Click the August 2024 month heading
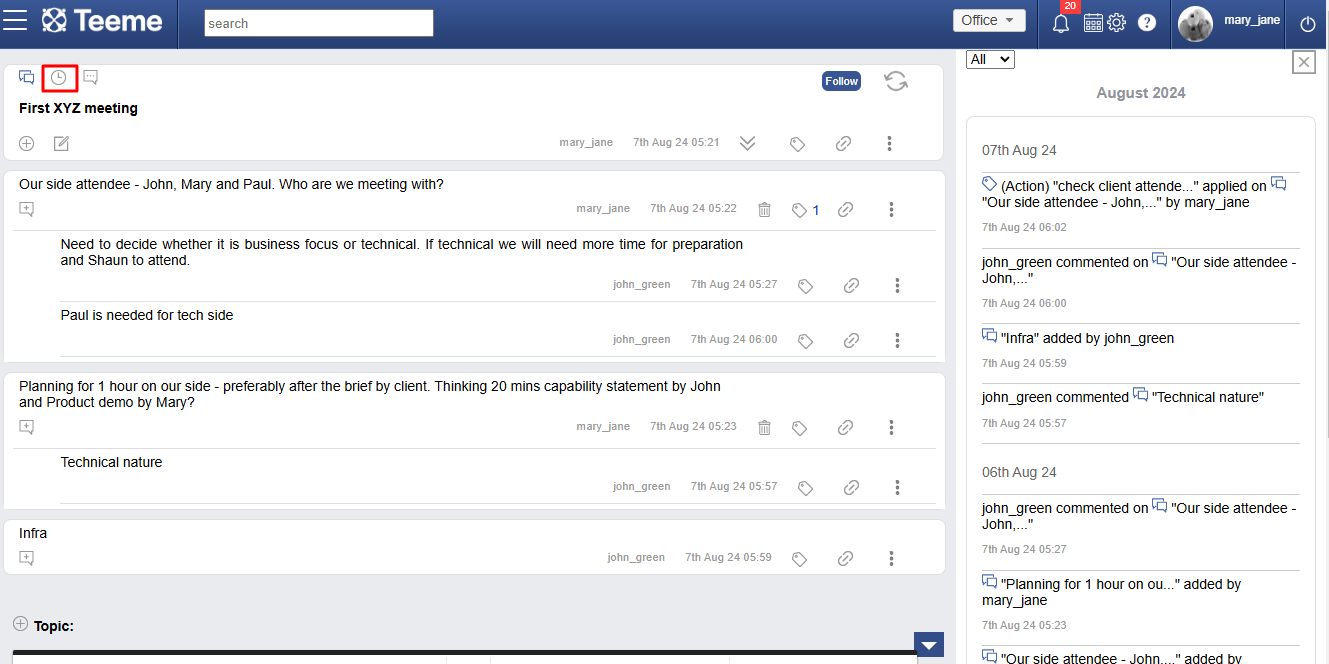 point(1141,93)
